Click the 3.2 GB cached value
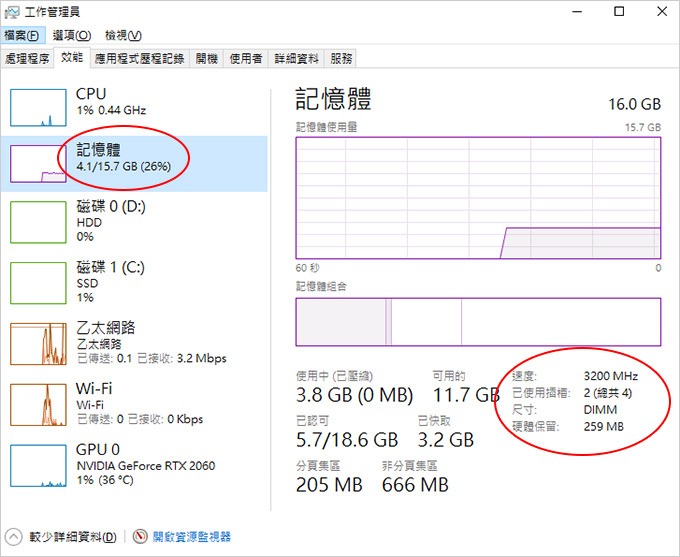680x557 pixels. pyautogui.click(x=446, y=440)
